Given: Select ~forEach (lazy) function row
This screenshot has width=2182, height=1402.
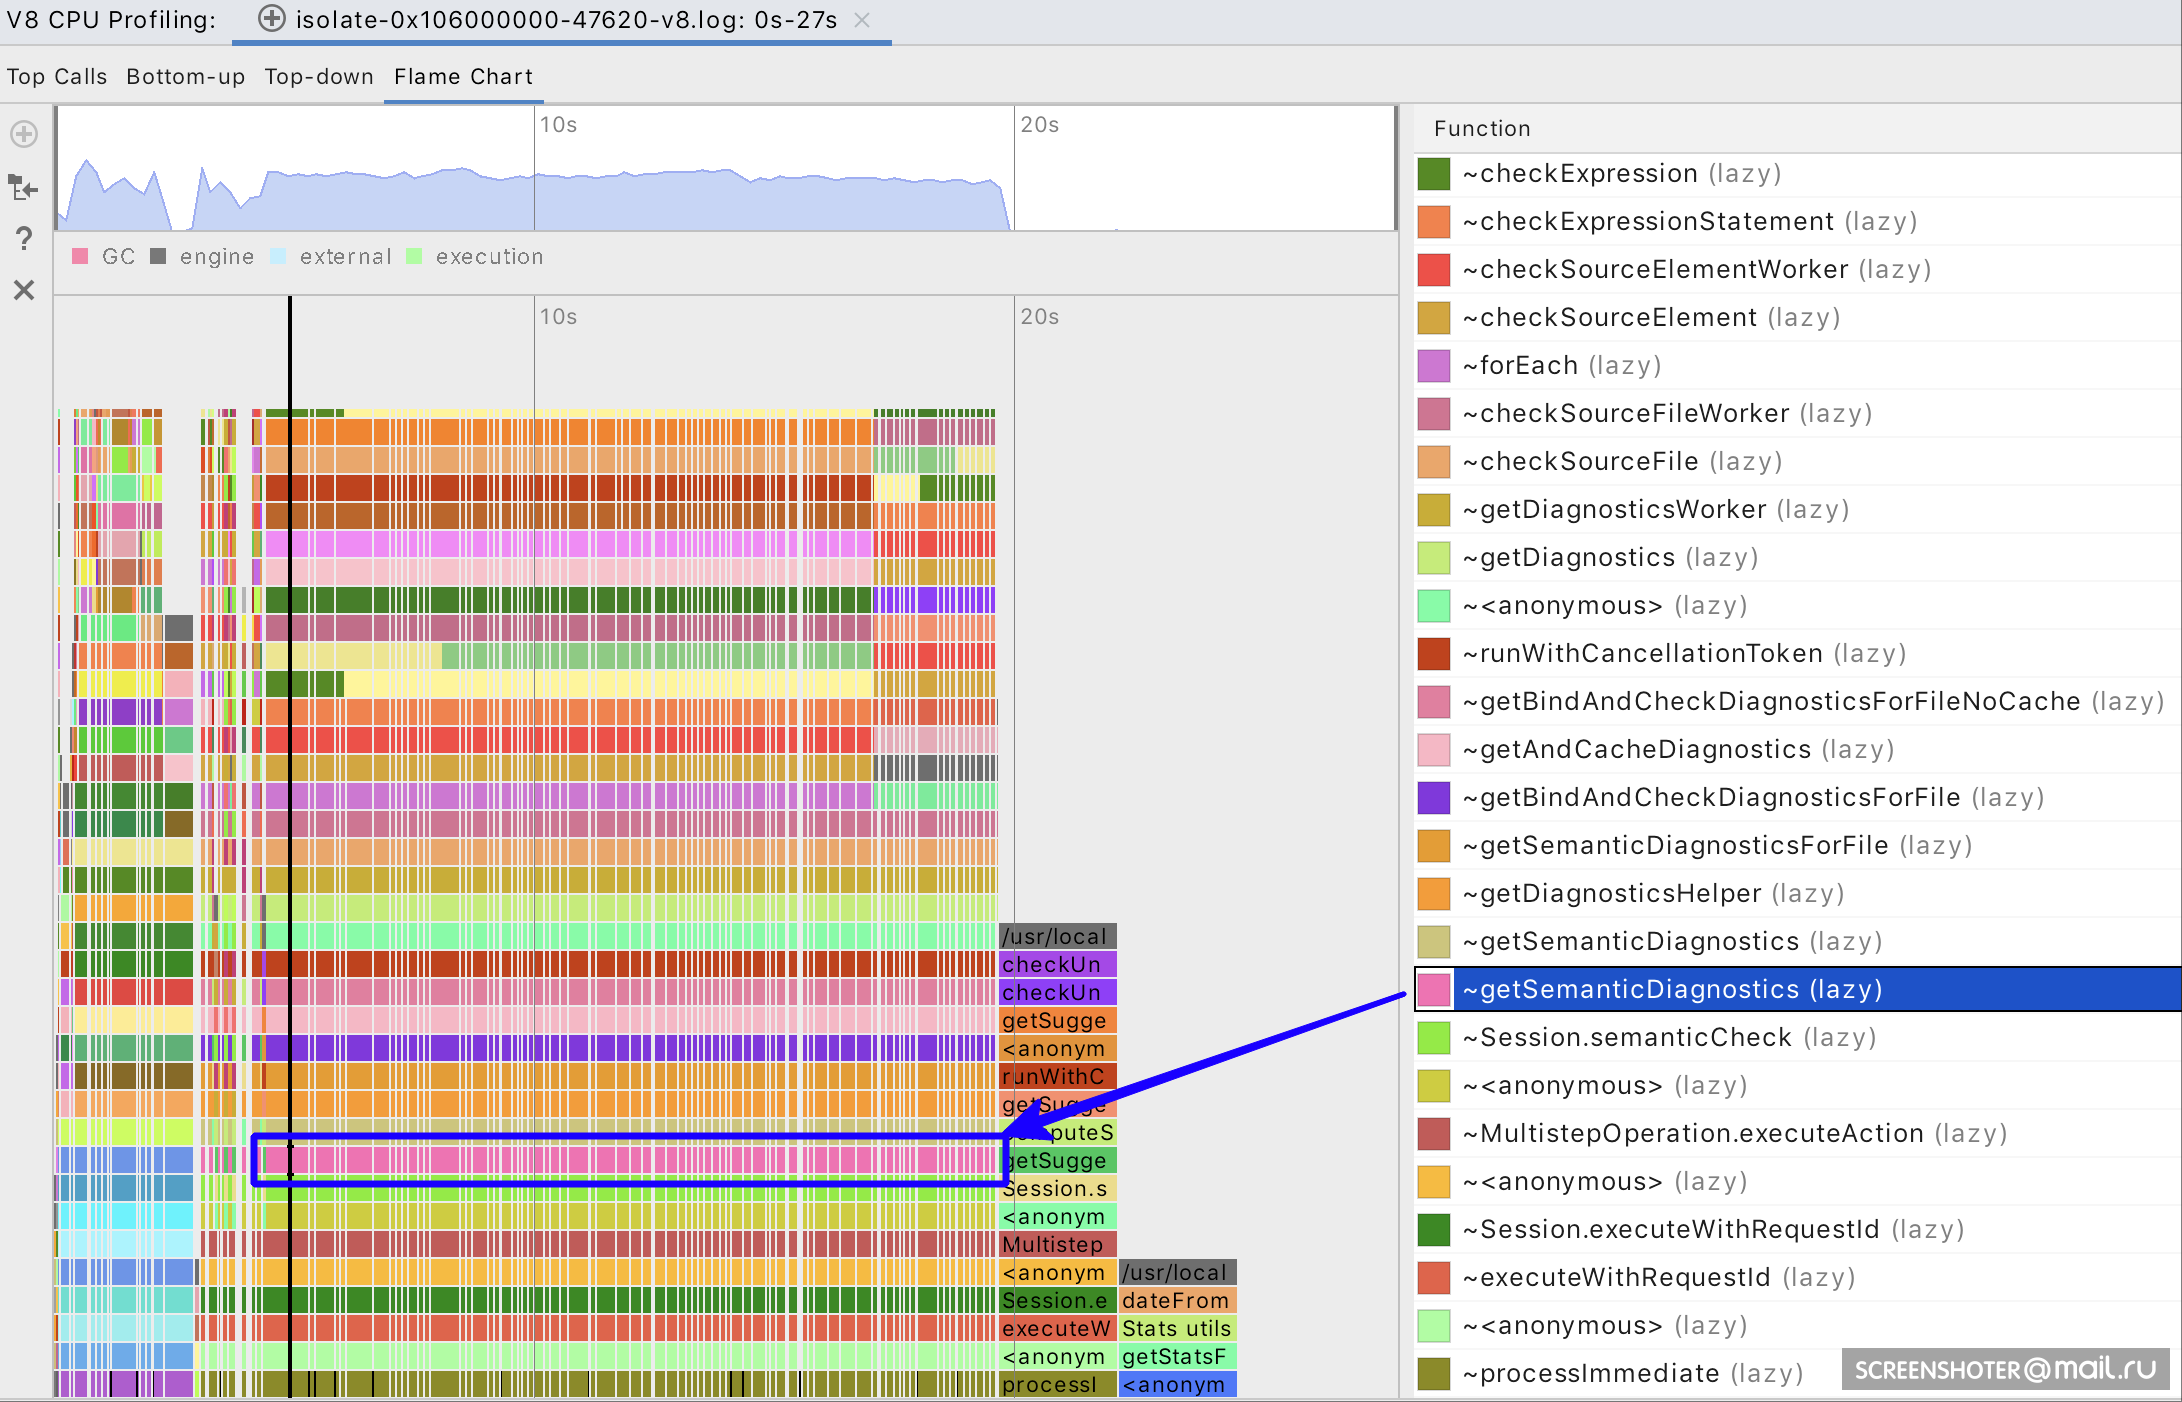Looking at the screenshot, I should tap(1560, 366).
